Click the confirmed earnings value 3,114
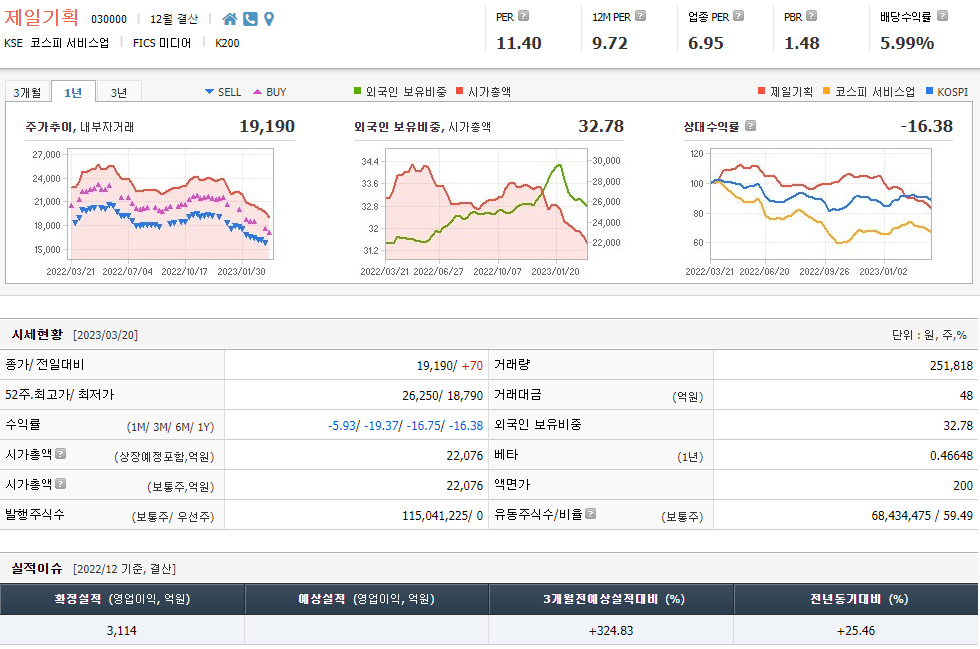This screenshot has width=980, height=649. coord(122,630)
